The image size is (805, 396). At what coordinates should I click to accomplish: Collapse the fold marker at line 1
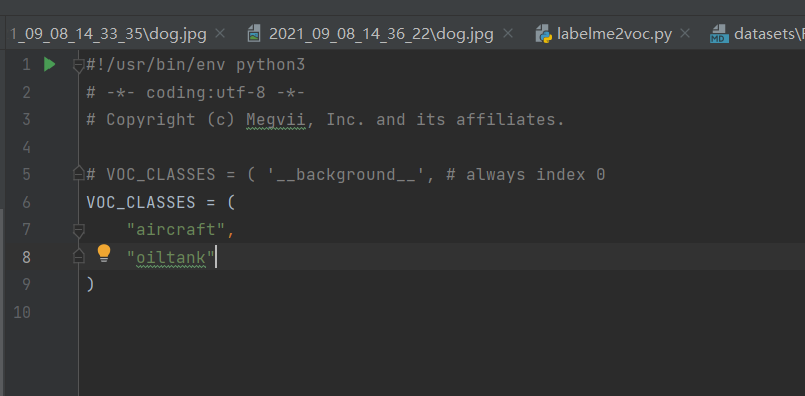[79, 65]
